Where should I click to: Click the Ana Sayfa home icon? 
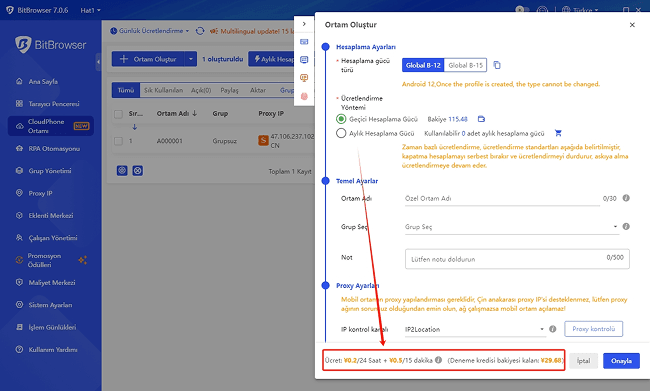coord(19,81)
